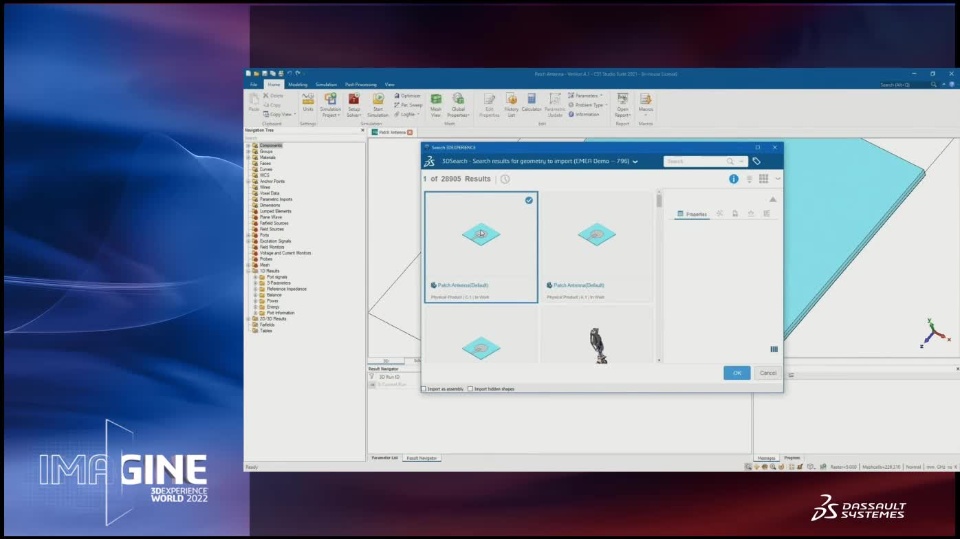Open the EMEA Demo search title dropdown
The width and height of the screenshot is (960, 539).
coord(635,162)
